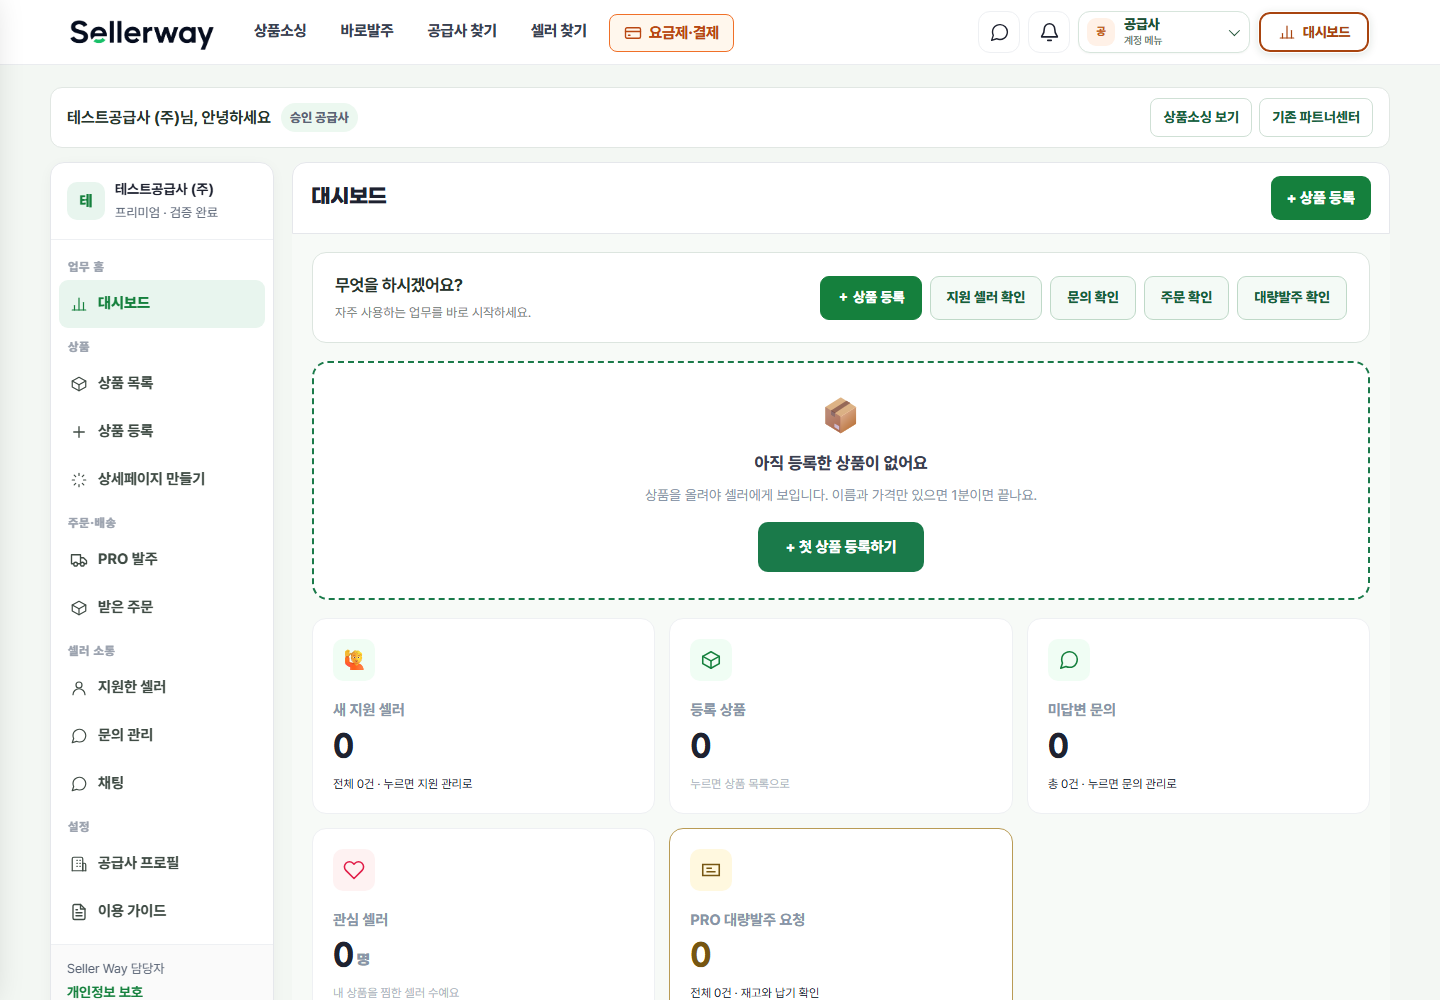1440x1000 pixels.
Task: Click the PRO 대량발주 요청 card icon
Action: [x=711, y=870]
